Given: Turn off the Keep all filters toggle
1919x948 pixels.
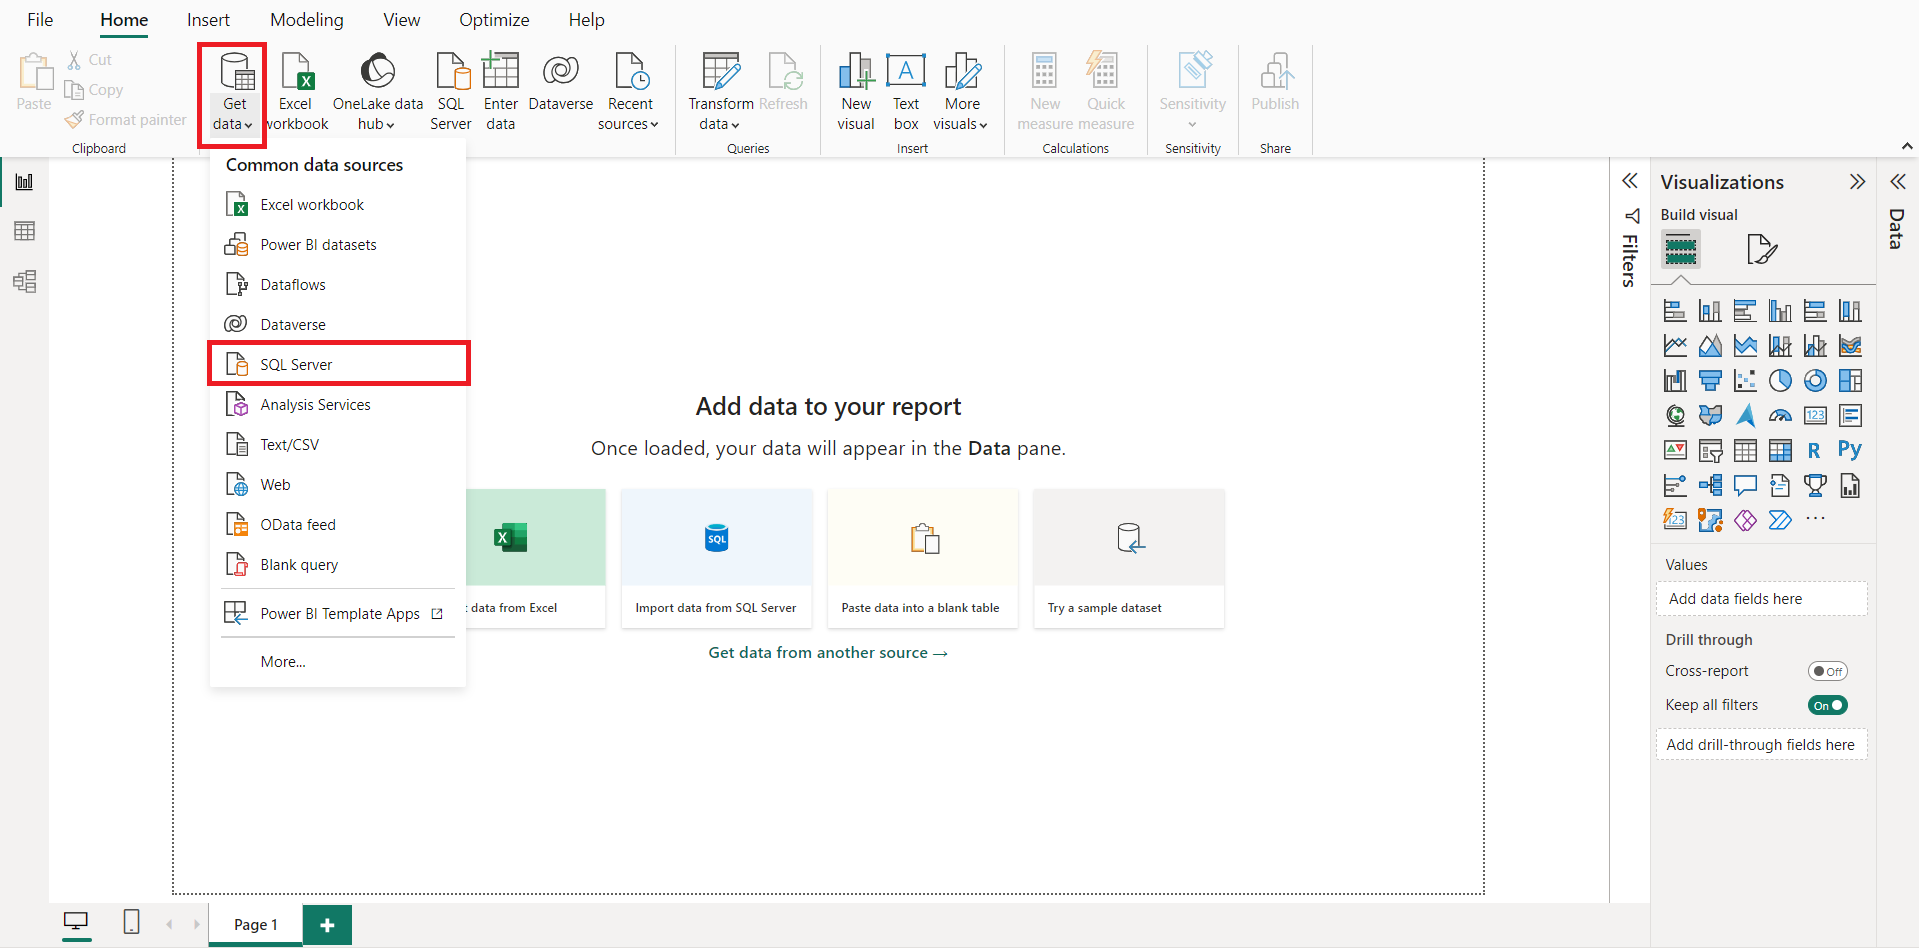Looking at the screenshot, I should [1827, 706].
